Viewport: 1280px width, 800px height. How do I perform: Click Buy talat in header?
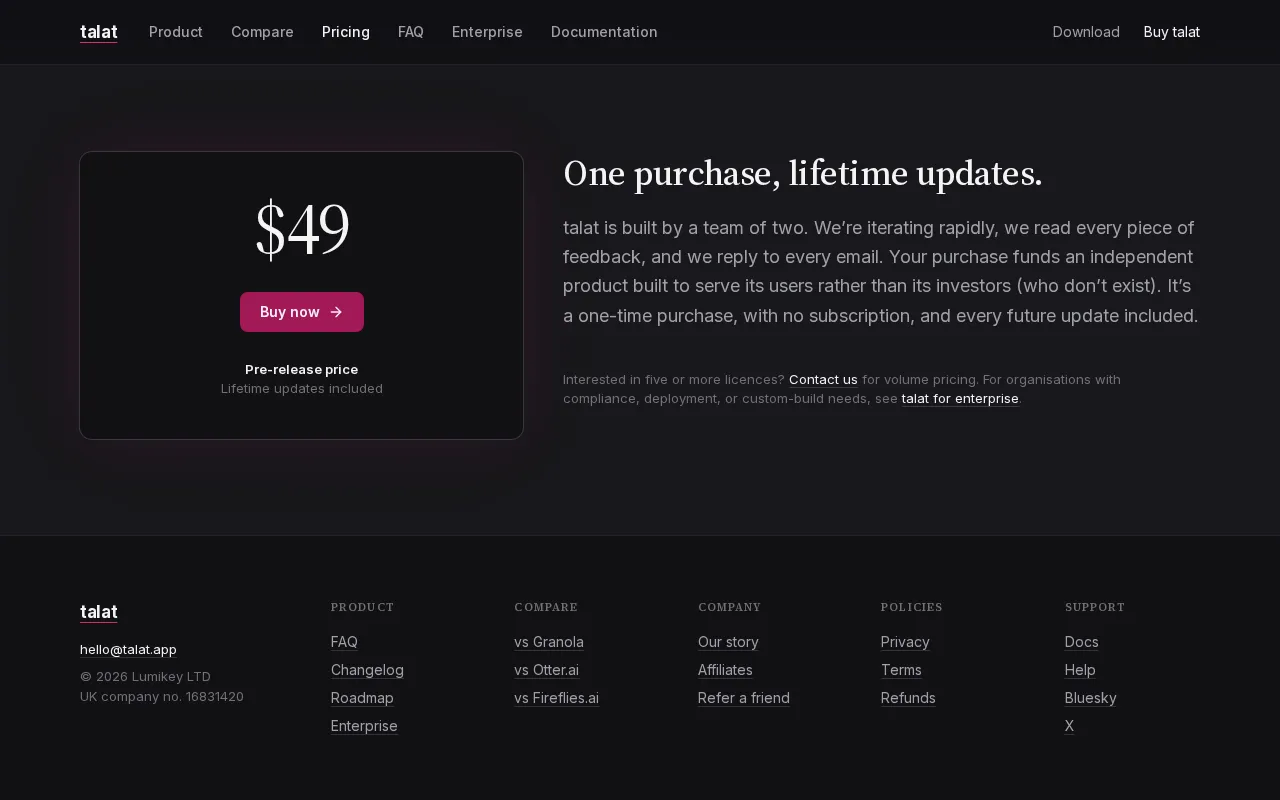1172,32
